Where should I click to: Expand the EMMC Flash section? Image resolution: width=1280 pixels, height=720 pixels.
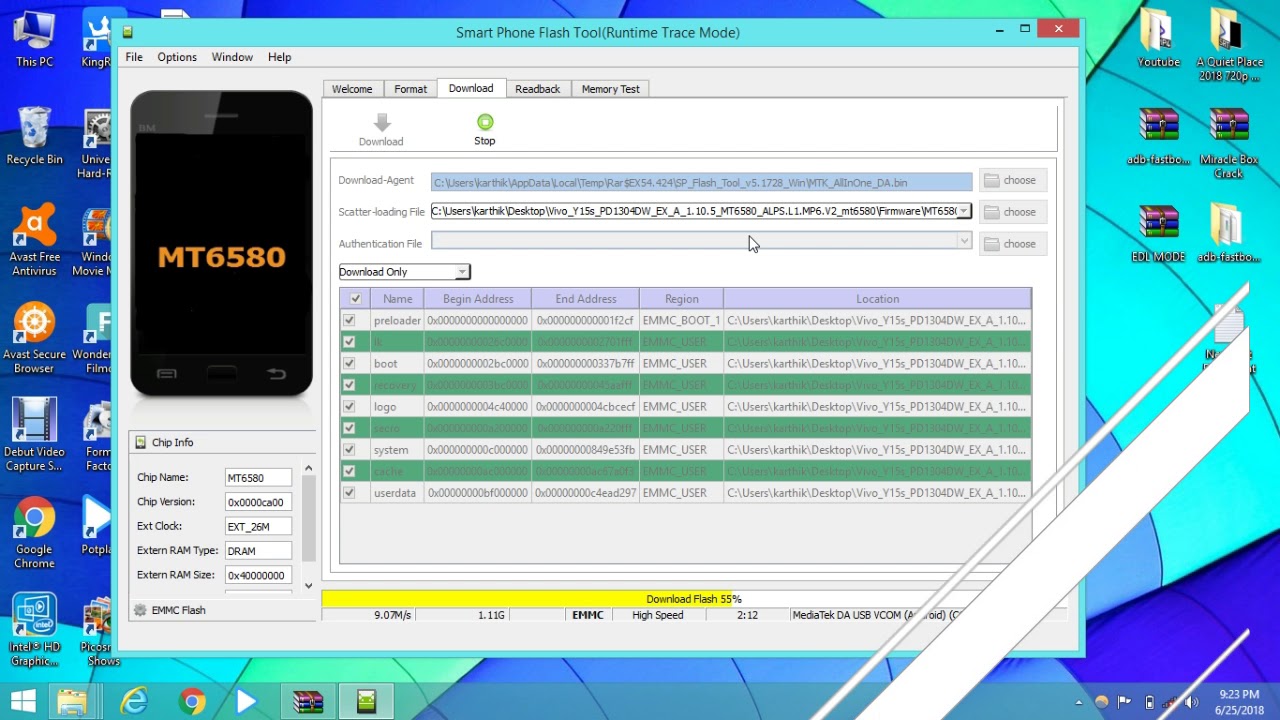click(x=222, y=610)
